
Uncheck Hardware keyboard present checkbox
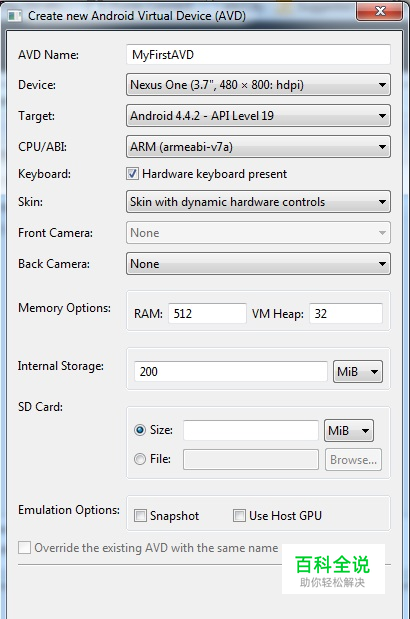click(x=132, y=174)
